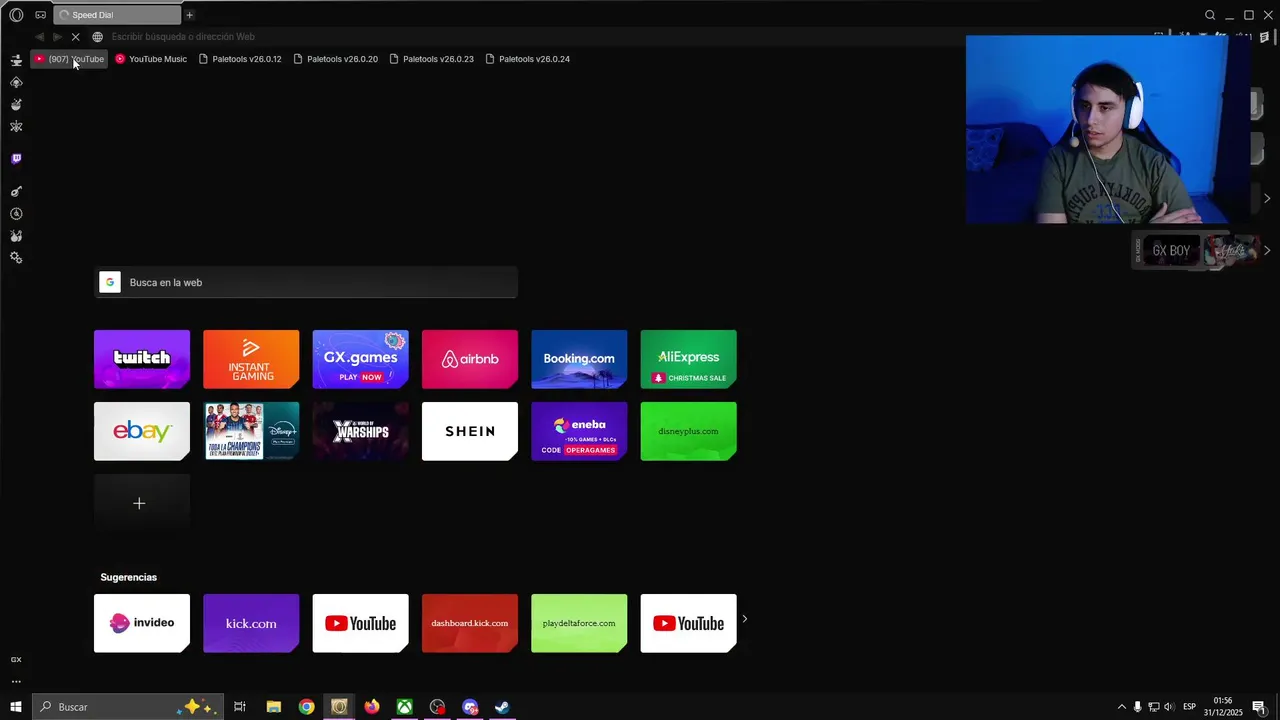Open the sidebar three-dots more menu
The image size is (1280, 720).
[16, 682]
